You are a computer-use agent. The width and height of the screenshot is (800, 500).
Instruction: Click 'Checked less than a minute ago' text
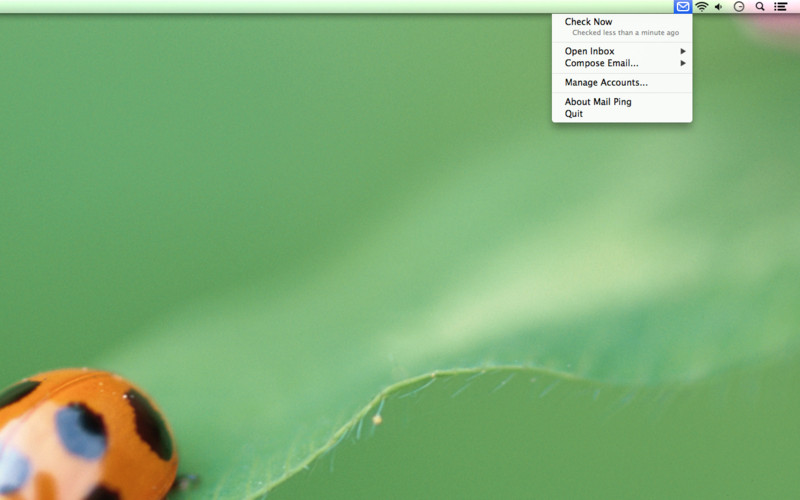click(x=626, y=33)
